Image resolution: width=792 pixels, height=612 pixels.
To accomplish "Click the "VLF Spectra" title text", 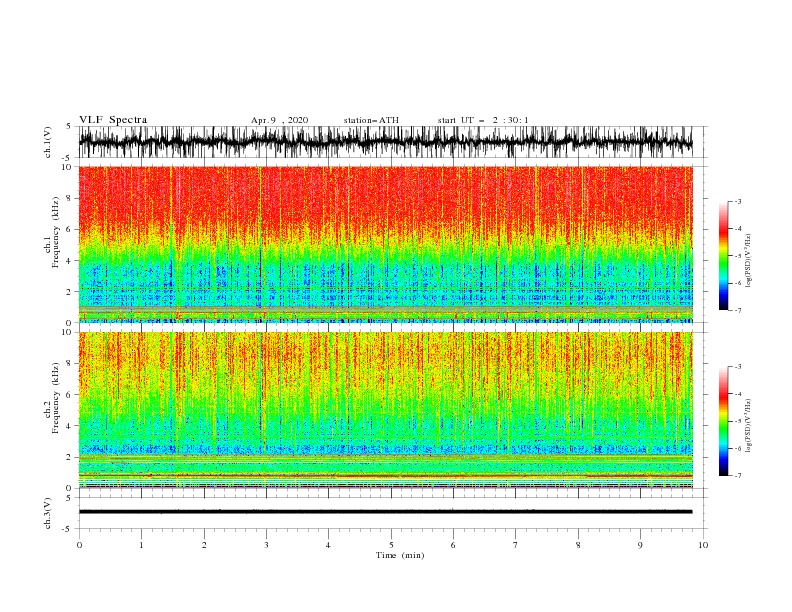I will (x=113, y=120).
